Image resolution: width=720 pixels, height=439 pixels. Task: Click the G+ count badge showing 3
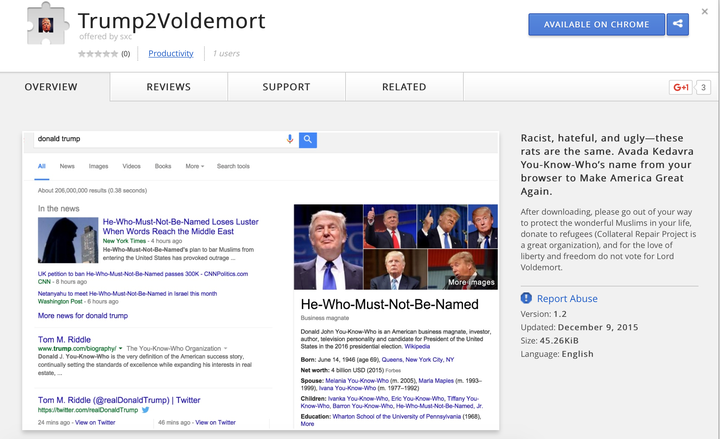point(703,87)
